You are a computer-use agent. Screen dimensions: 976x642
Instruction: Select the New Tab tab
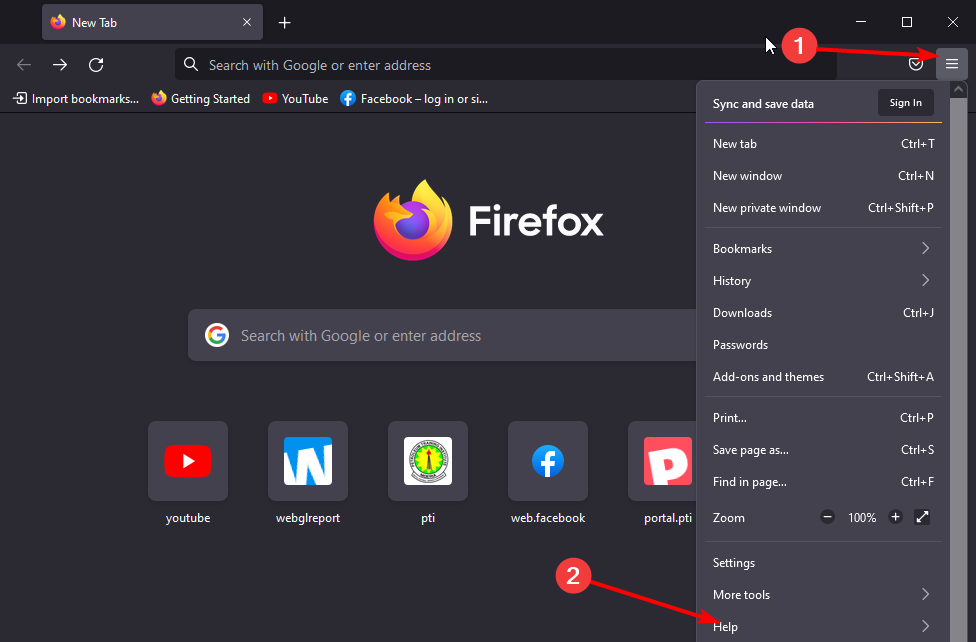[152, 22]
